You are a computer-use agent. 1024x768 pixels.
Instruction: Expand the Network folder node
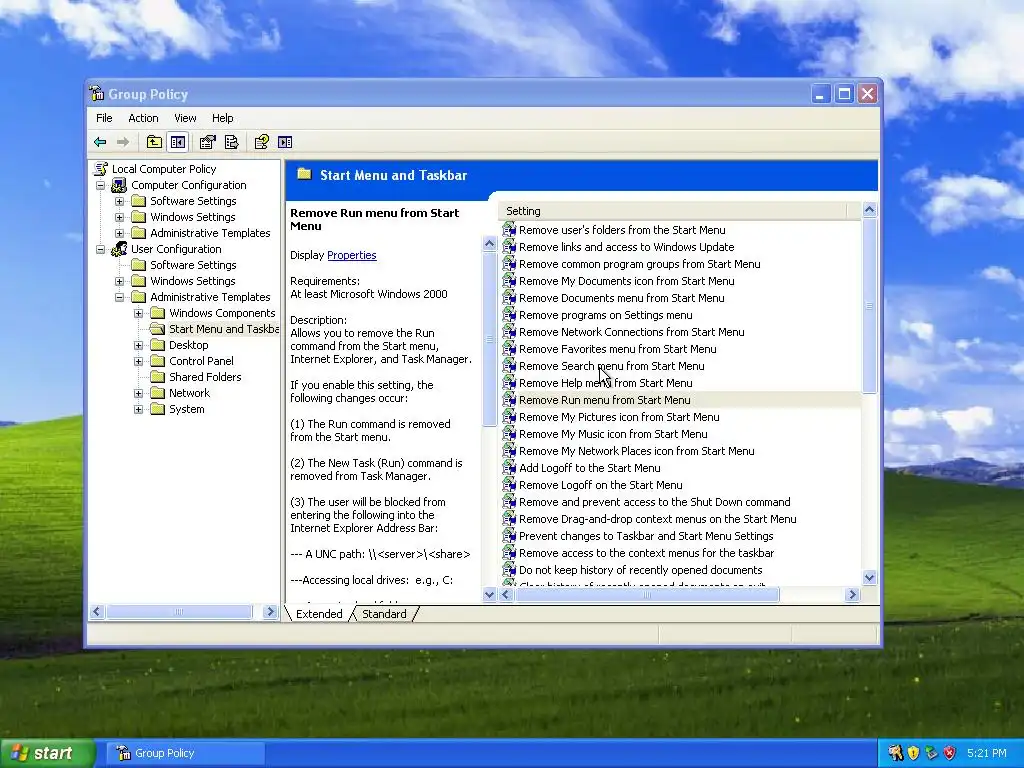(138, 393)
